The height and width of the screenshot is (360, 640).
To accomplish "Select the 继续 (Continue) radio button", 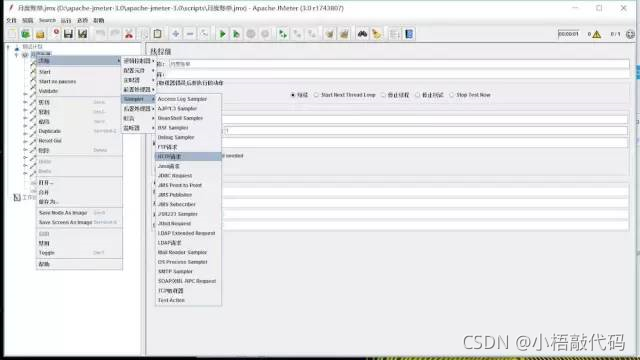I will point(293,95).
